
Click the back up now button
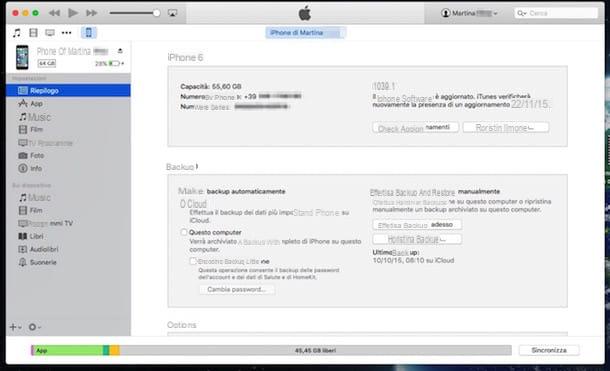click(417, 225)
